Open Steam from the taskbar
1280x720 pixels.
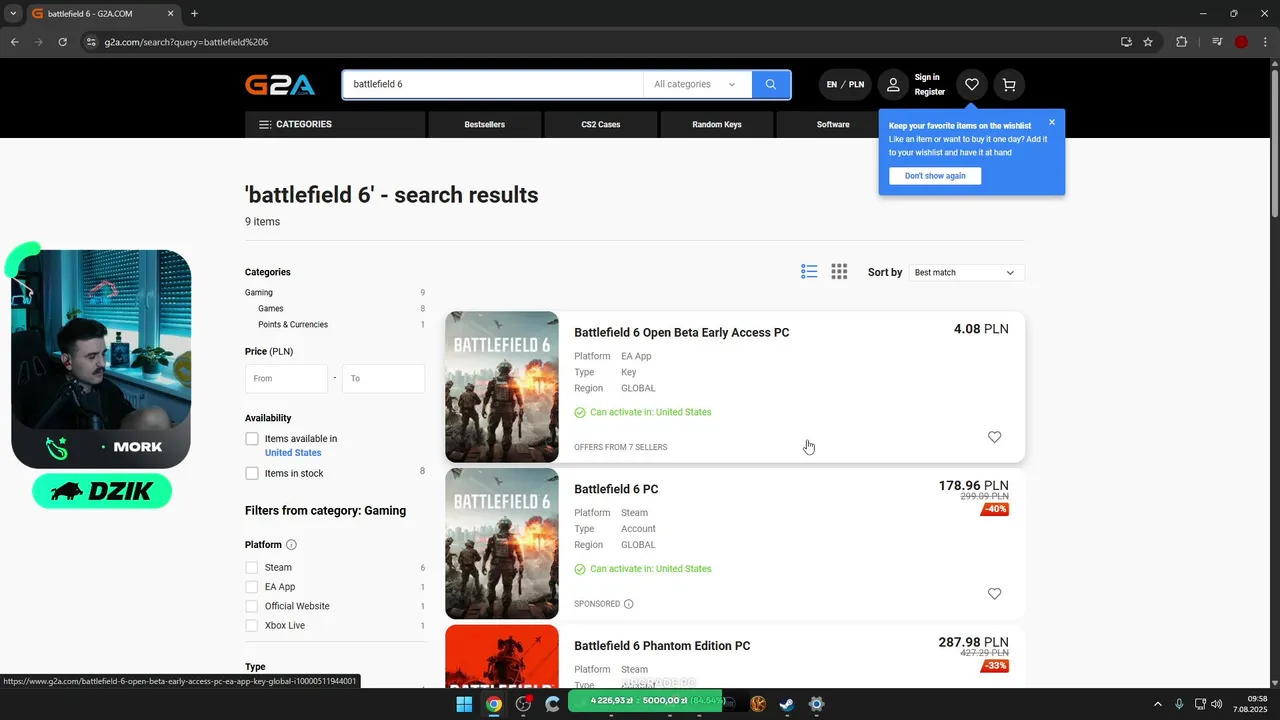pos(787,704)
